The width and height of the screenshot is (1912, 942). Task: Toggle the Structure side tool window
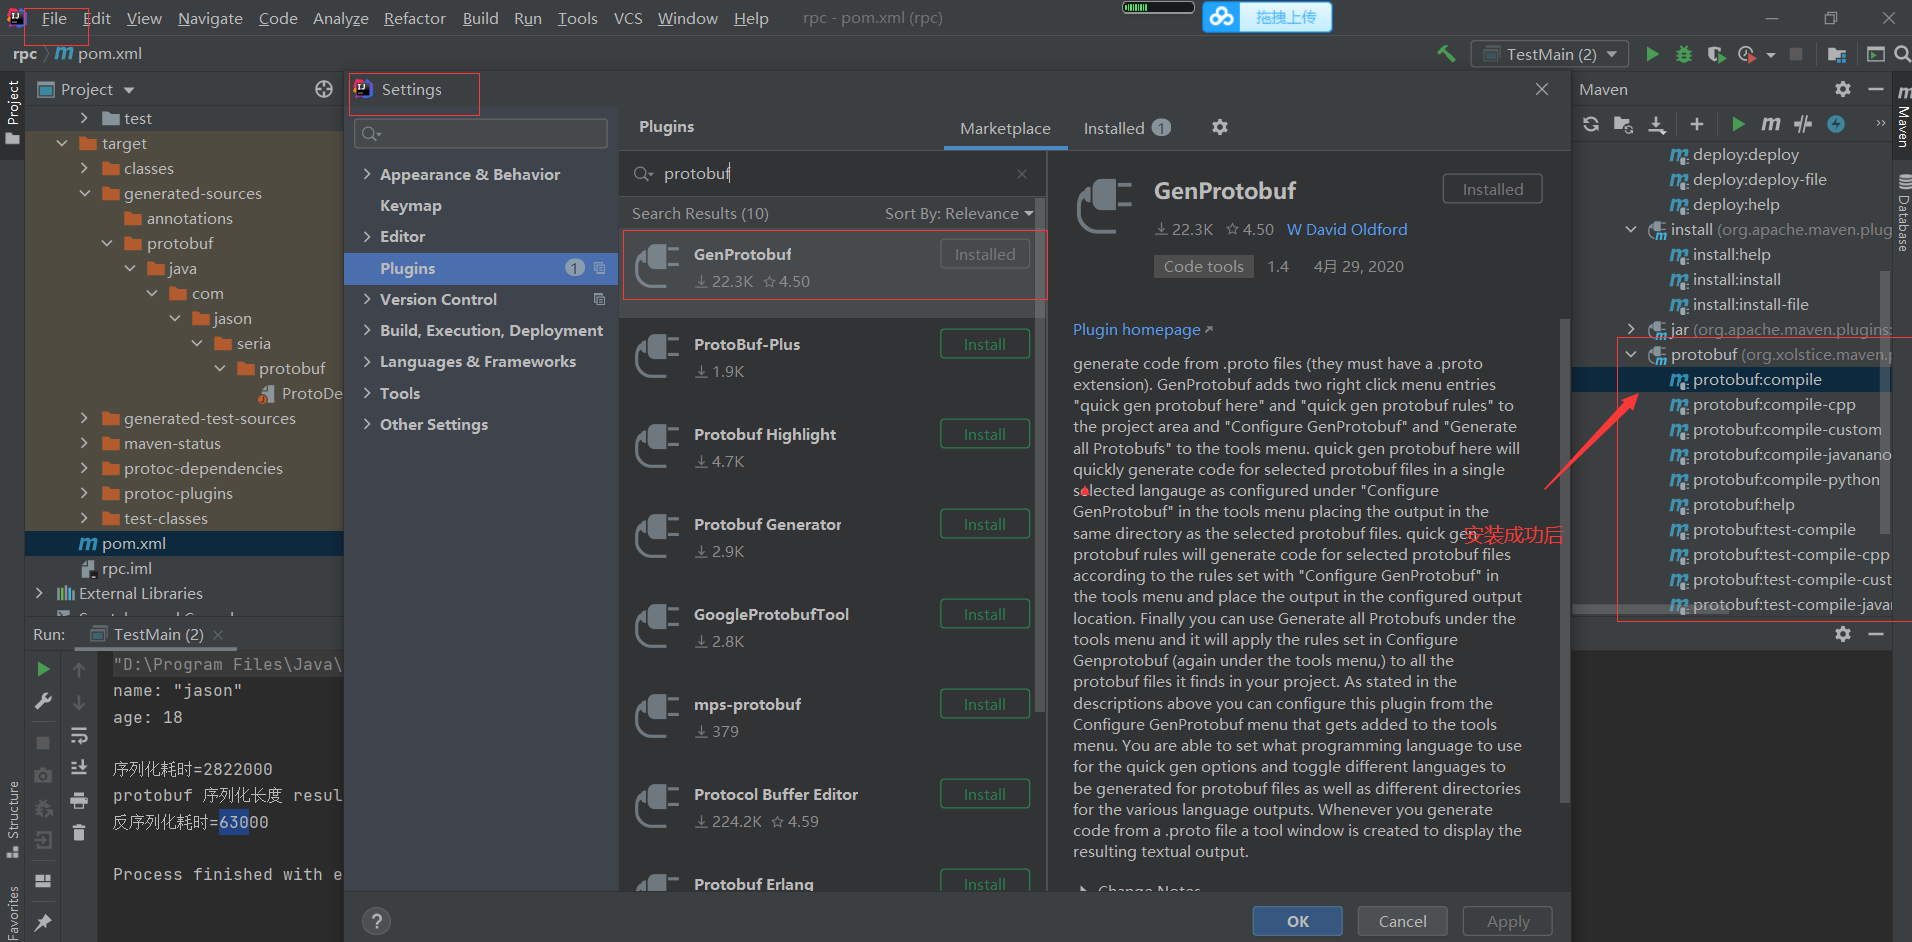(13, 820)
